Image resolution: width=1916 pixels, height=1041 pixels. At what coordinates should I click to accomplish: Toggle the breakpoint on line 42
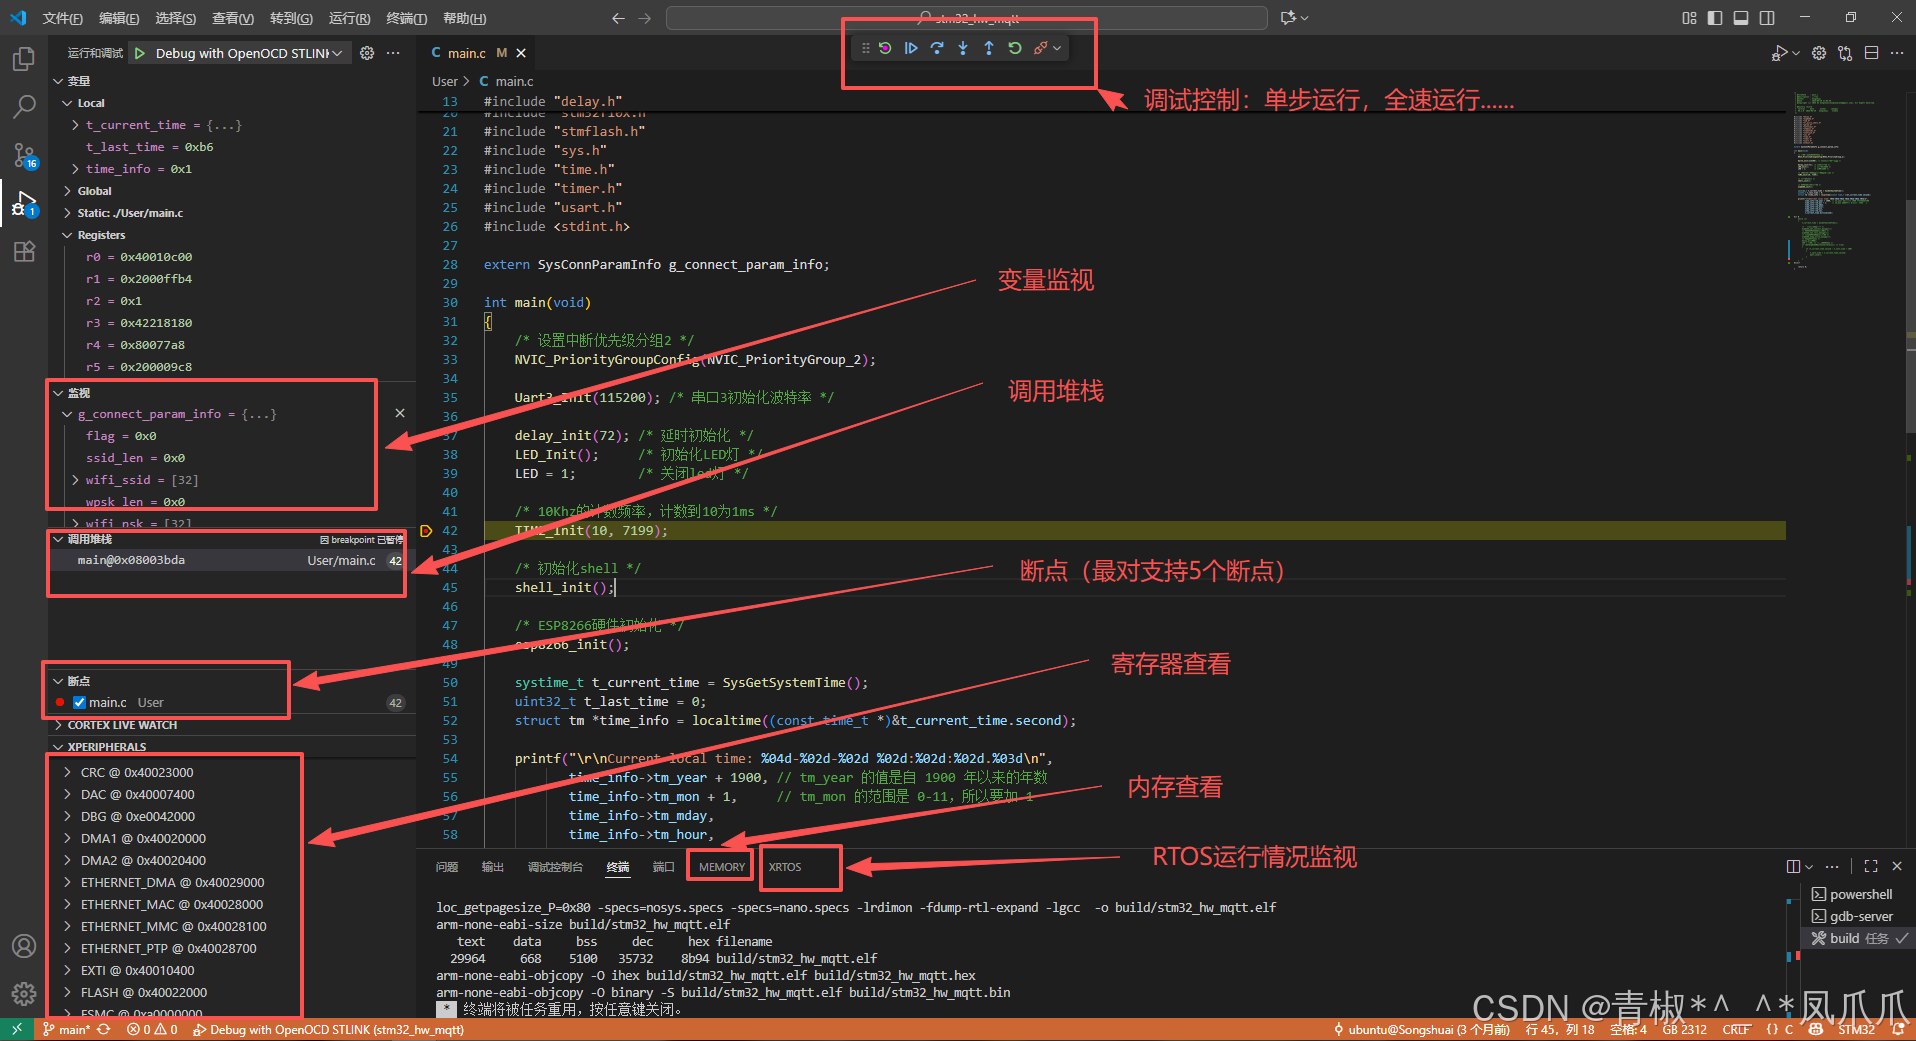427,530
